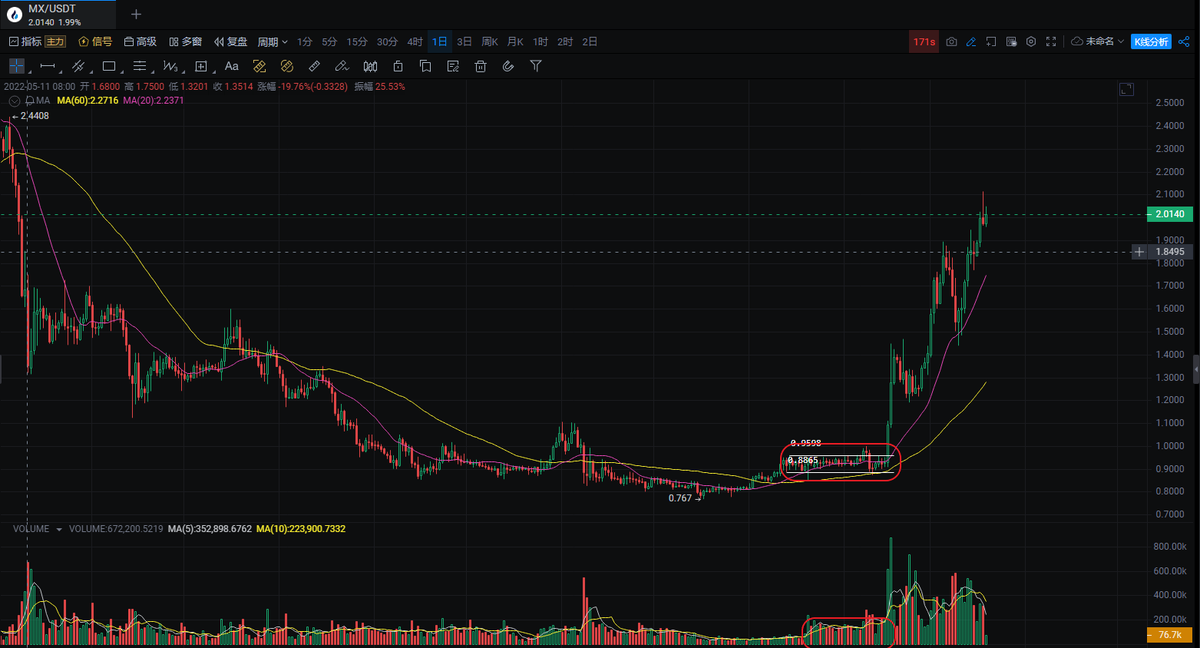Select the wave pattern W3 tool
Screen dimensions: 1200x648
170,66
